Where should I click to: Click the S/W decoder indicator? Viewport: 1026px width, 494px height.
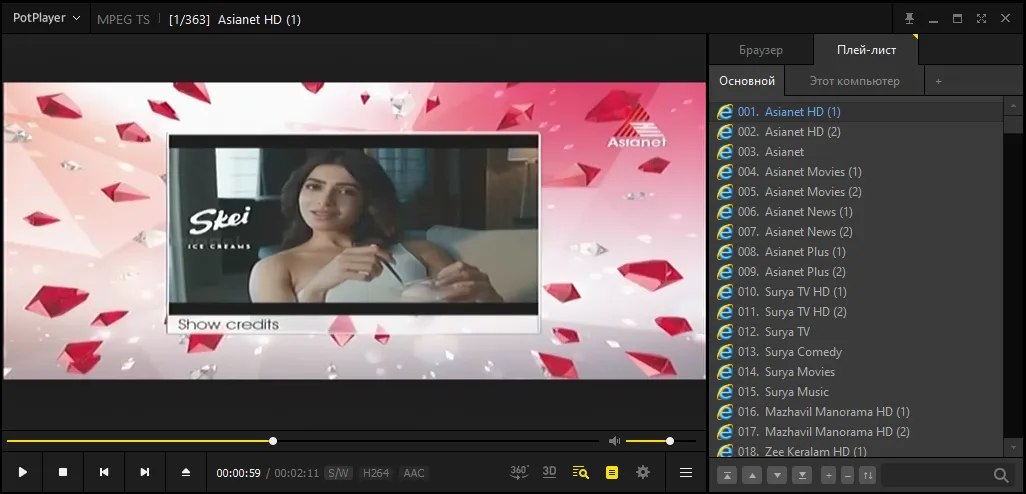(339, 473)
